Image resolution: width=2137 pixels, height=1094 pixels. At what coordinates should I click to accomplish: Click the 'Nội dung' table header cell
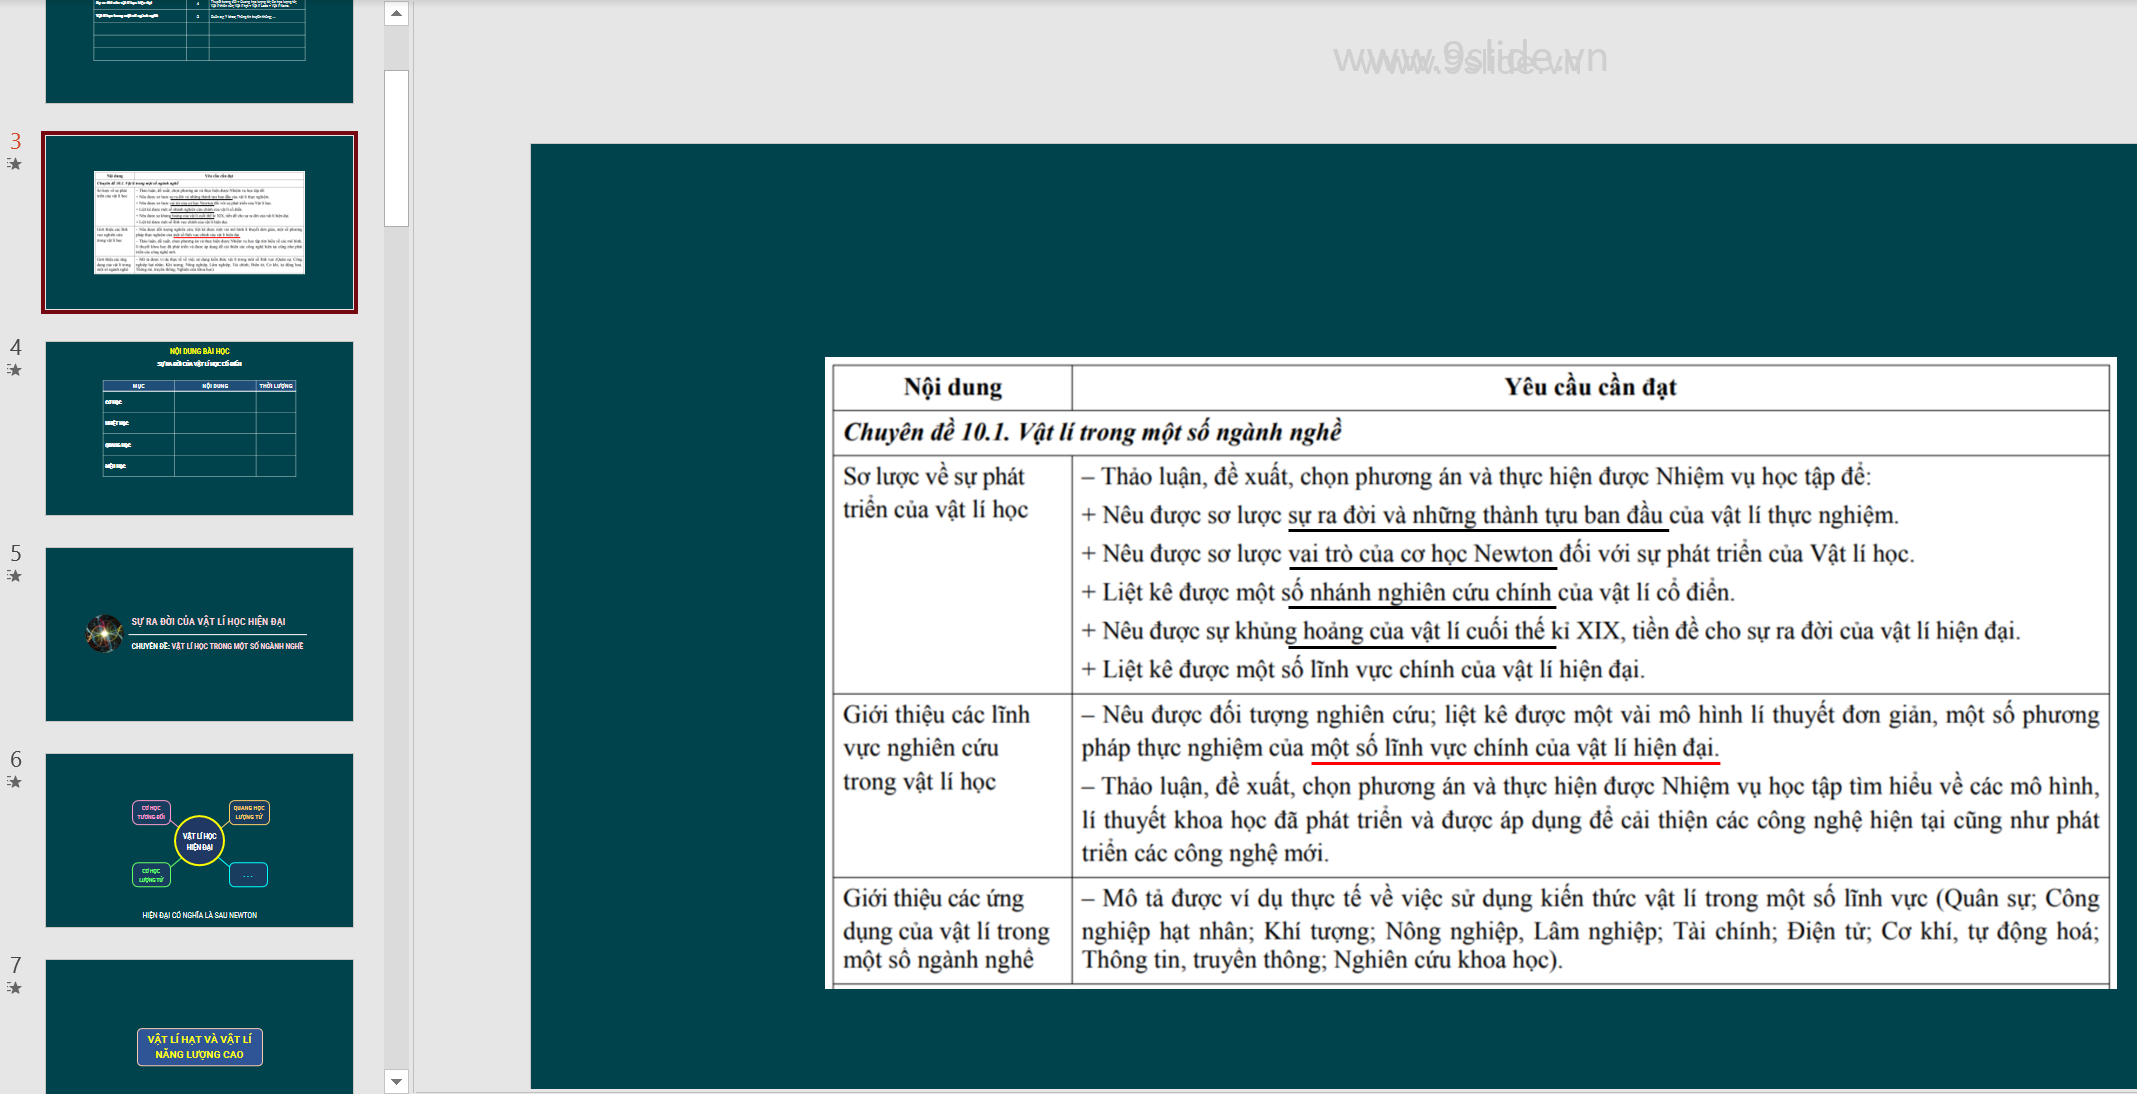[x=952, y=387]
